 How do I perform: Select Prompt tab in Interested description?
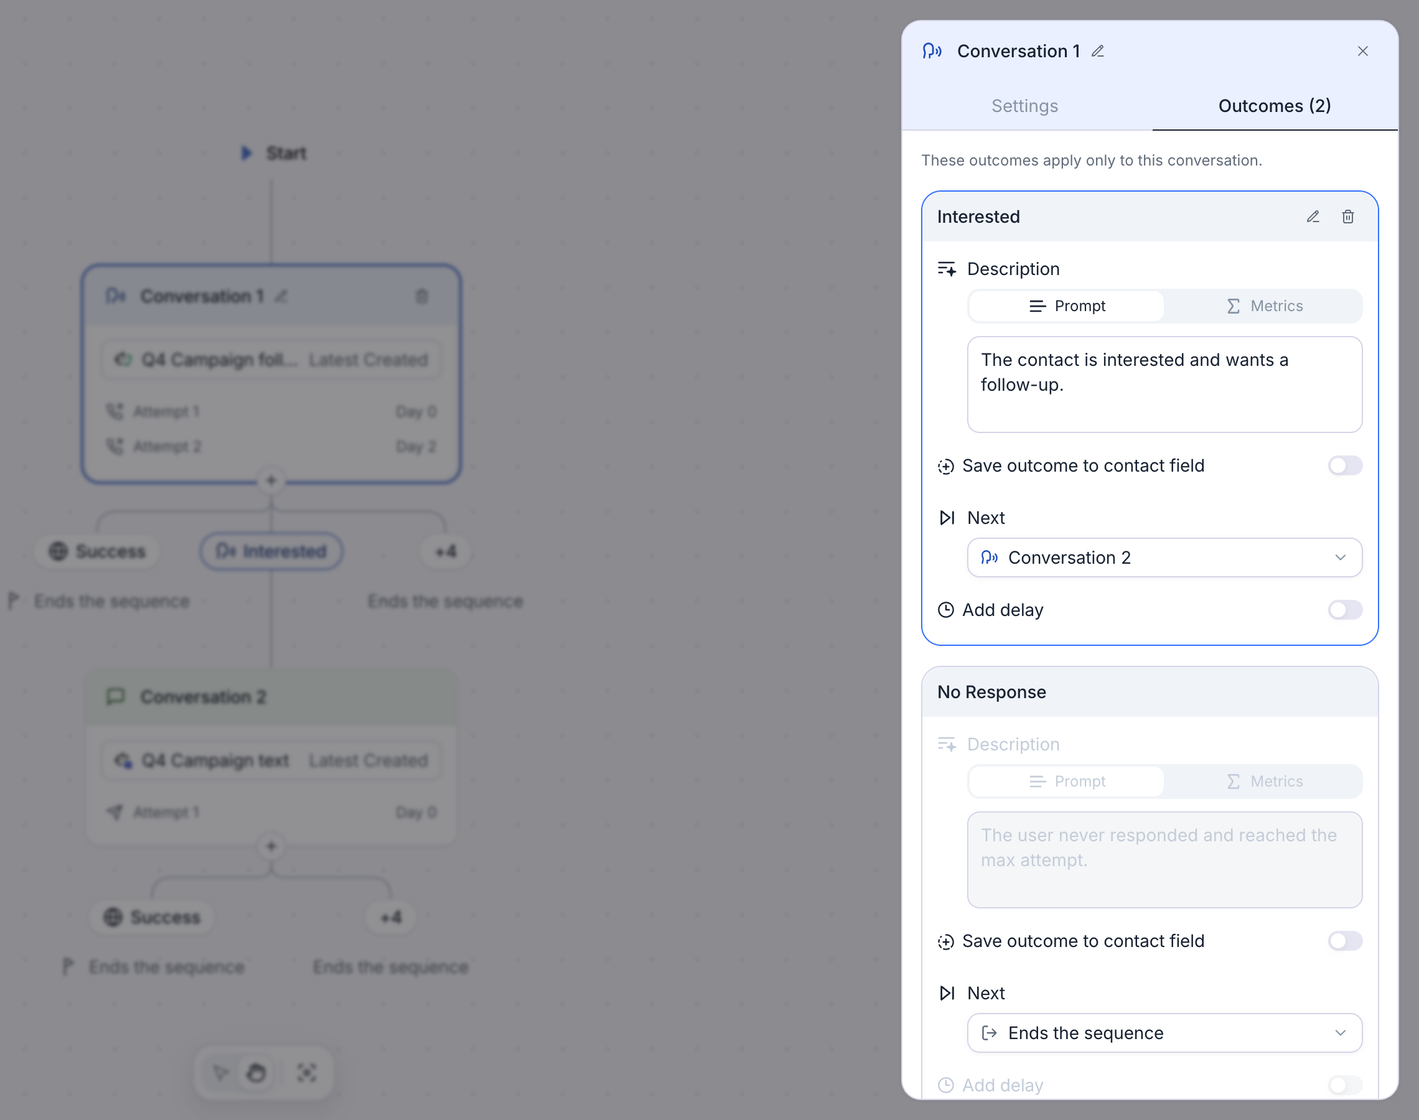[x=1067, y=306]
